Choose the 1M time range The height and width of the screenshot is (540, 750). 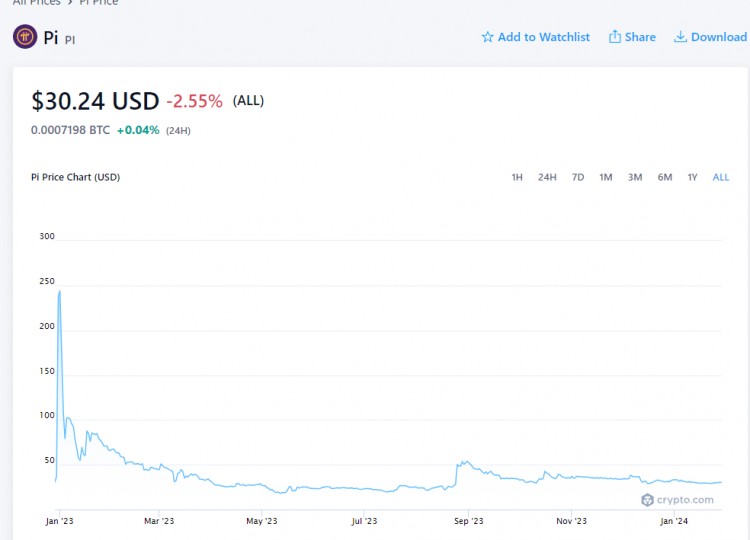pyautogui.click(x=606, y=177)
